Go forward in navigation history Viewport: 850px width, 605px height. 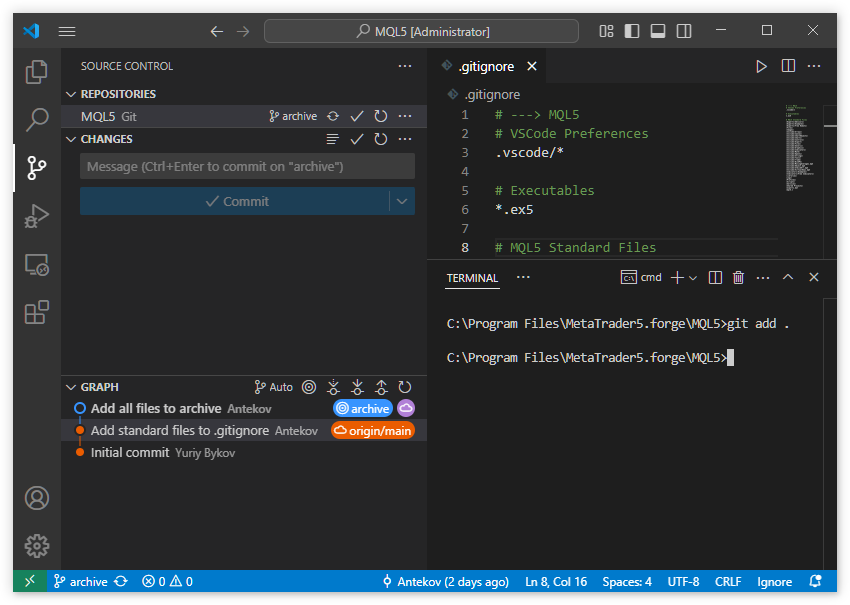(x=243, y=31)
